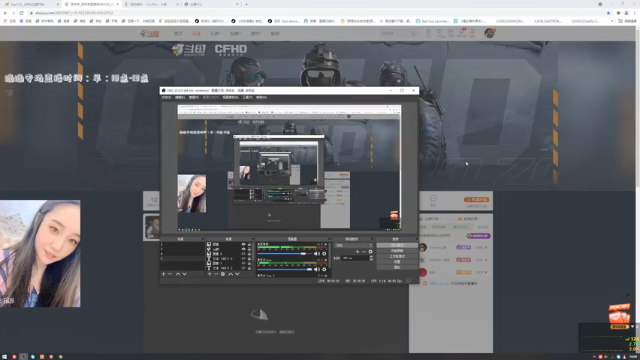Open settings gear of the second mixer channel
Image resolution: width=640 pixels, height=360 pixels.
tap(324, 269)
